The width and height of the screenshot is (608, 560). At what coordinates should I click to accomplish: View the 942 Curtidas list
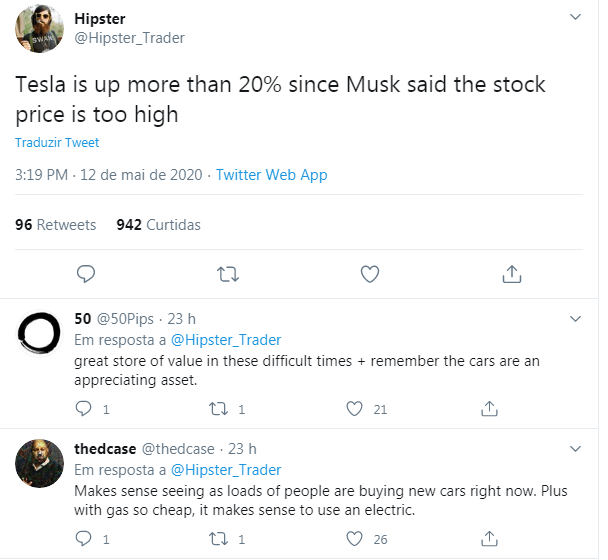[158, 225]
